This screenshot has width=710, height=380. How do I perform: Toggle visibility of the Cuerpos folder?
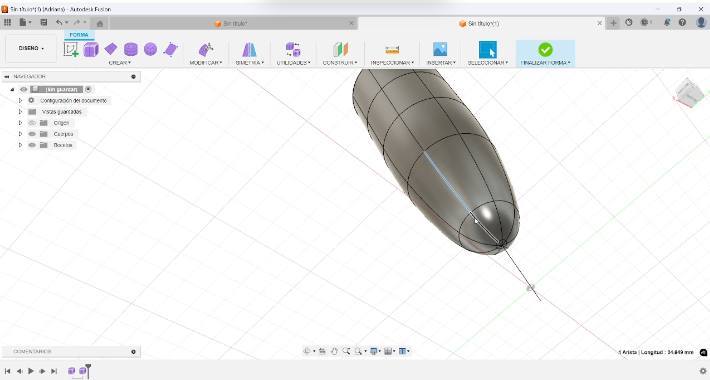pos(32,134)
